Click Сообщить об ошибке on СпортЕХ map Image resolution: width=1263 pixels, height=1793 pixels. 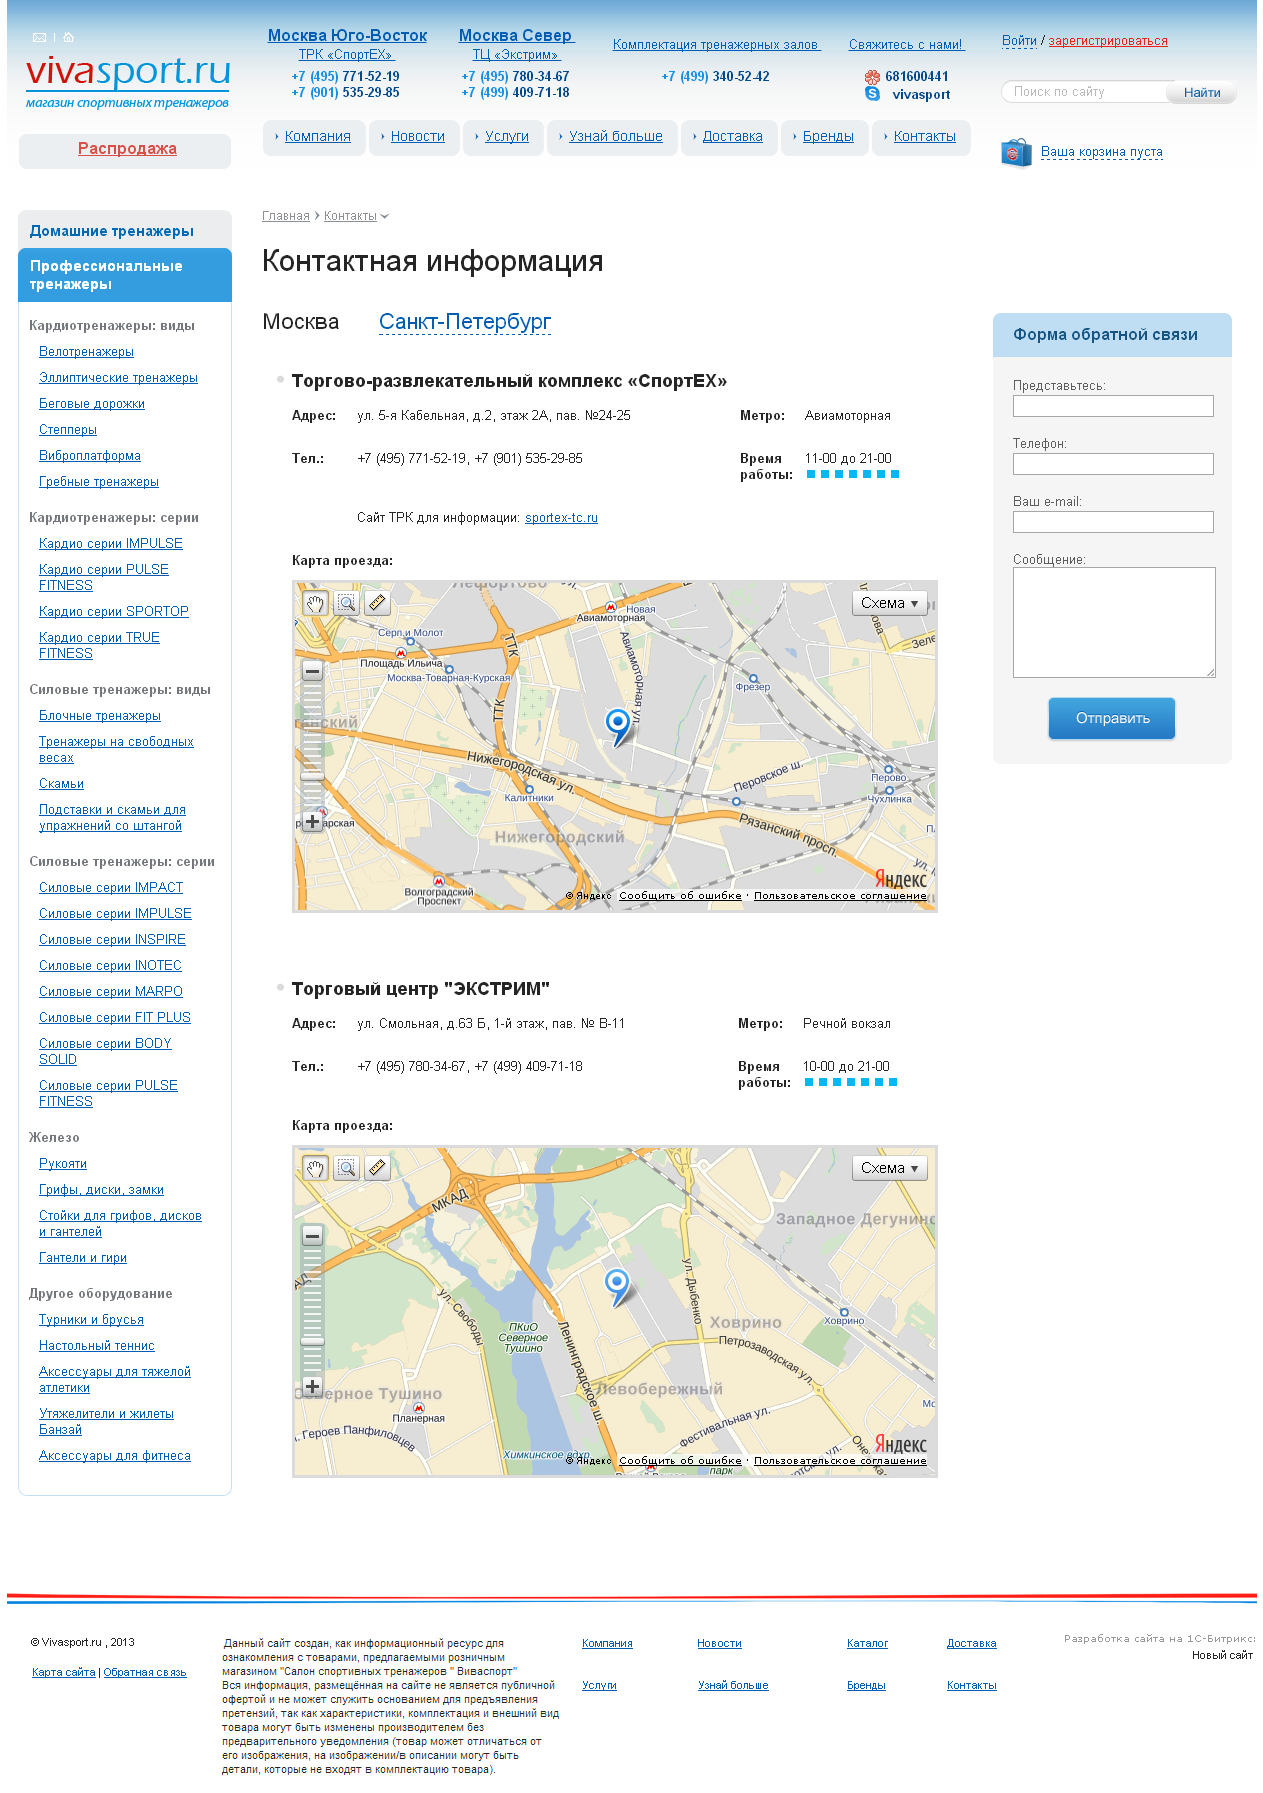680,896
